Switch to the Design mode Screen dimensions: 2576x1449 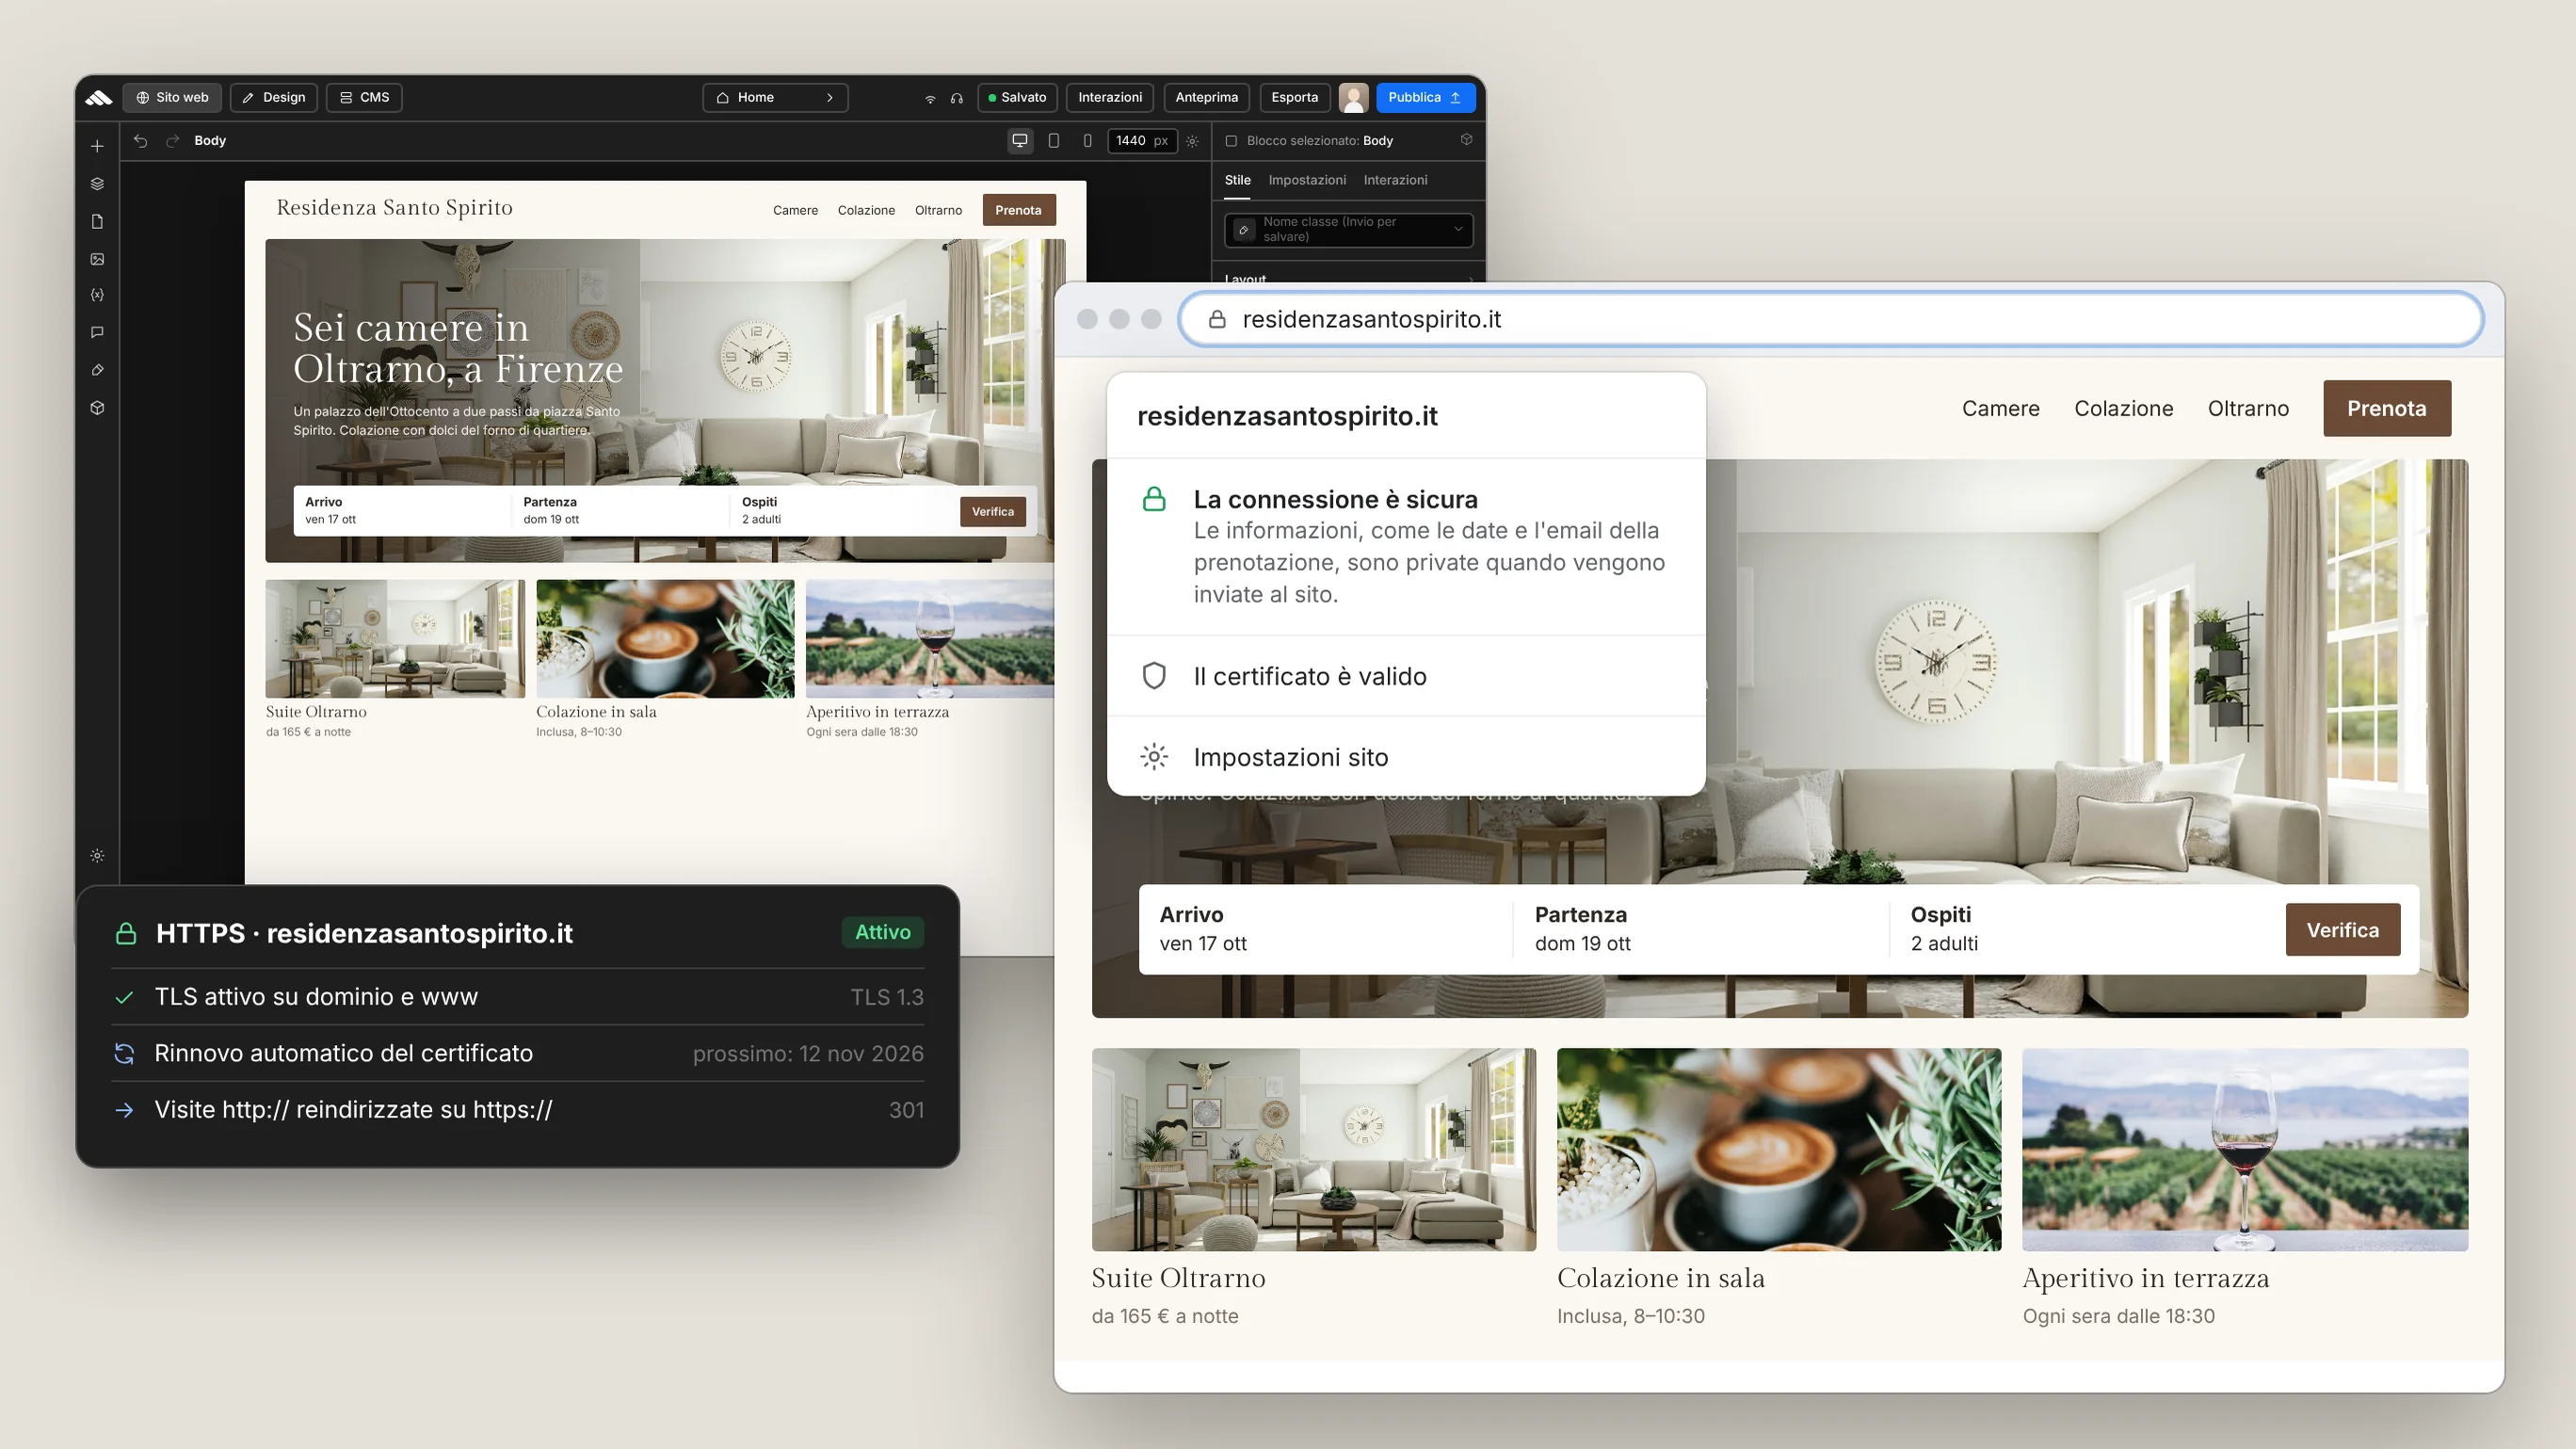click(274, 97)
